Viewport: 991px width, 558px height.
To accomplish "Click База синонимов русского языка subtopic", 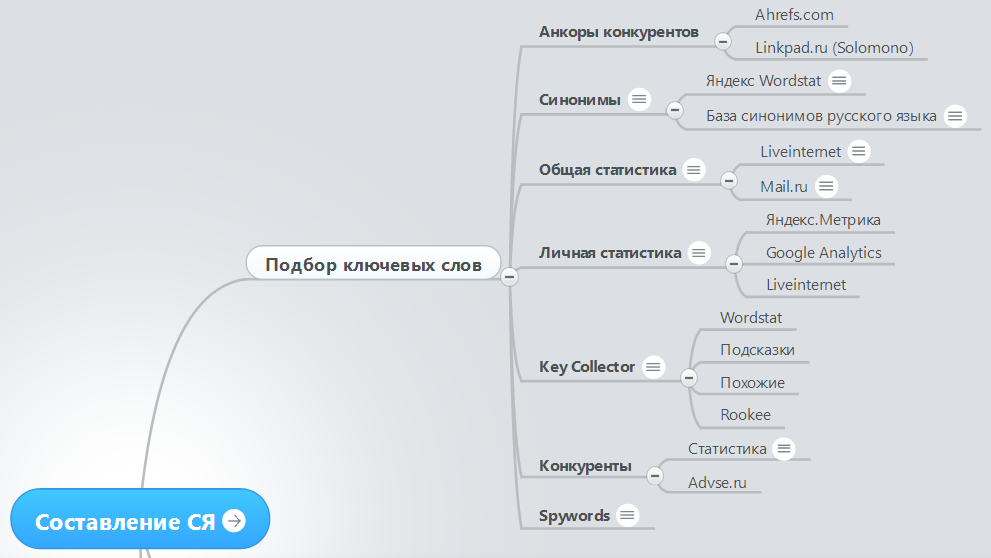I will 822,116.
